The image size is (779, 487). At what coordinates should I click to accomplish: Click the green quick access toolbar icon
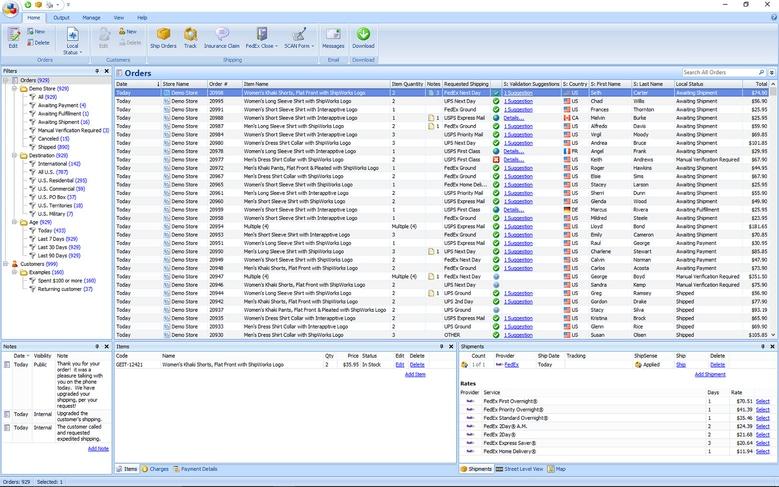point(28,4)
